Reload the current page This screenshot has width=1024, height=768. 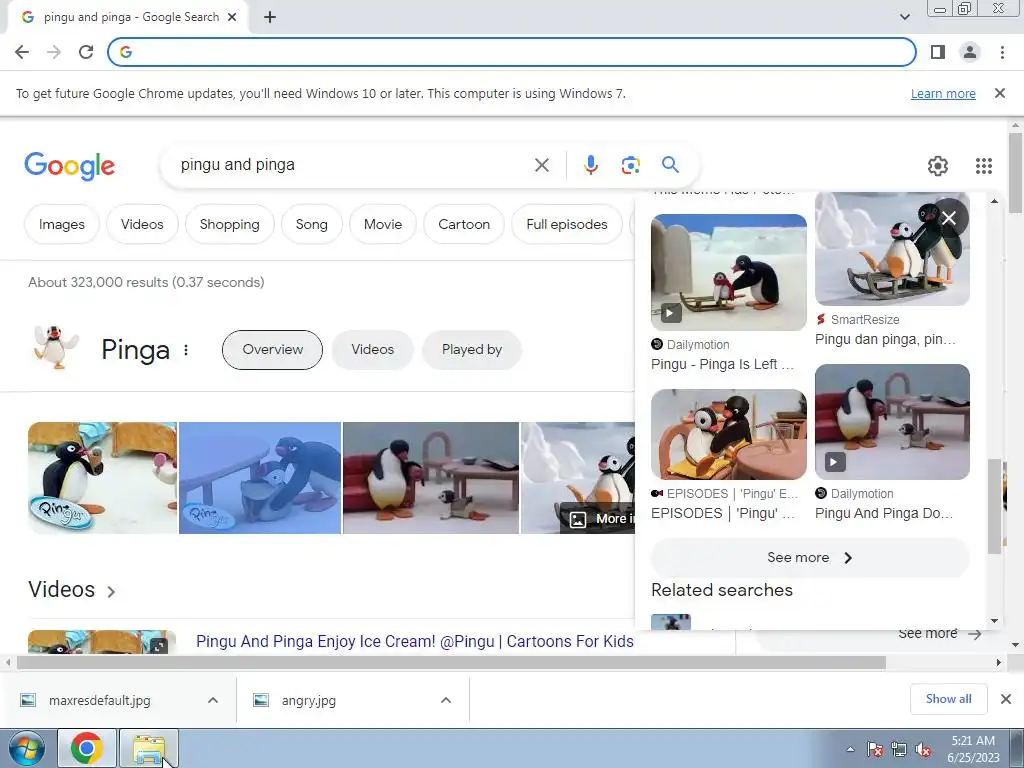coord(86,52)
